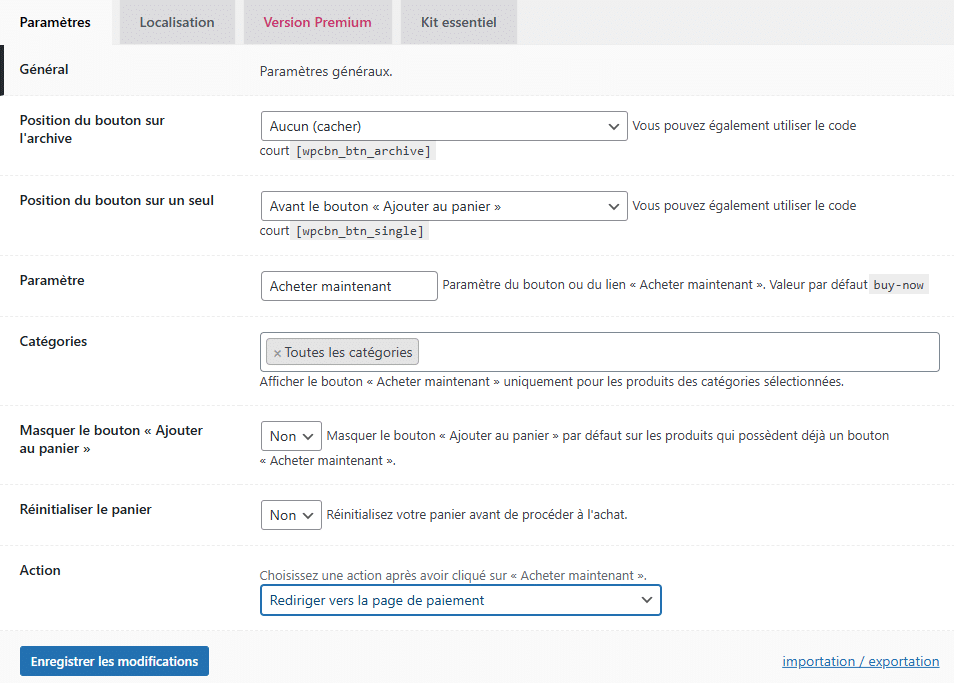
Task: Select the Général section heading
Action: pos(44,69)
